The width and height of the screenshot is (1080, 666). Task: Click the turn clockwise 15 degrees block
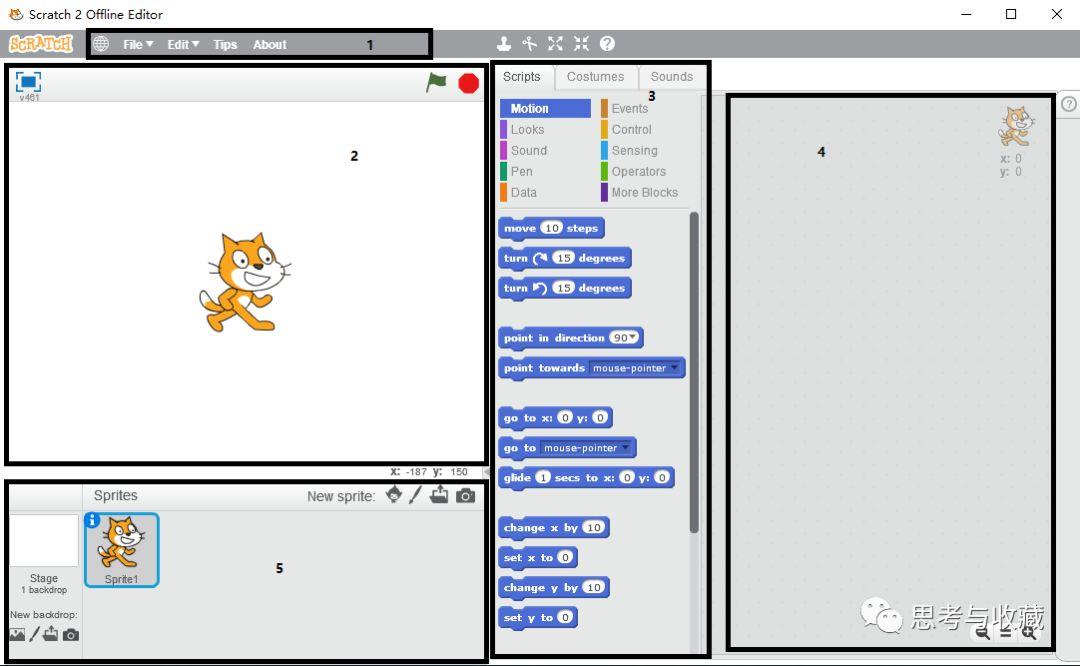(564, 258)
